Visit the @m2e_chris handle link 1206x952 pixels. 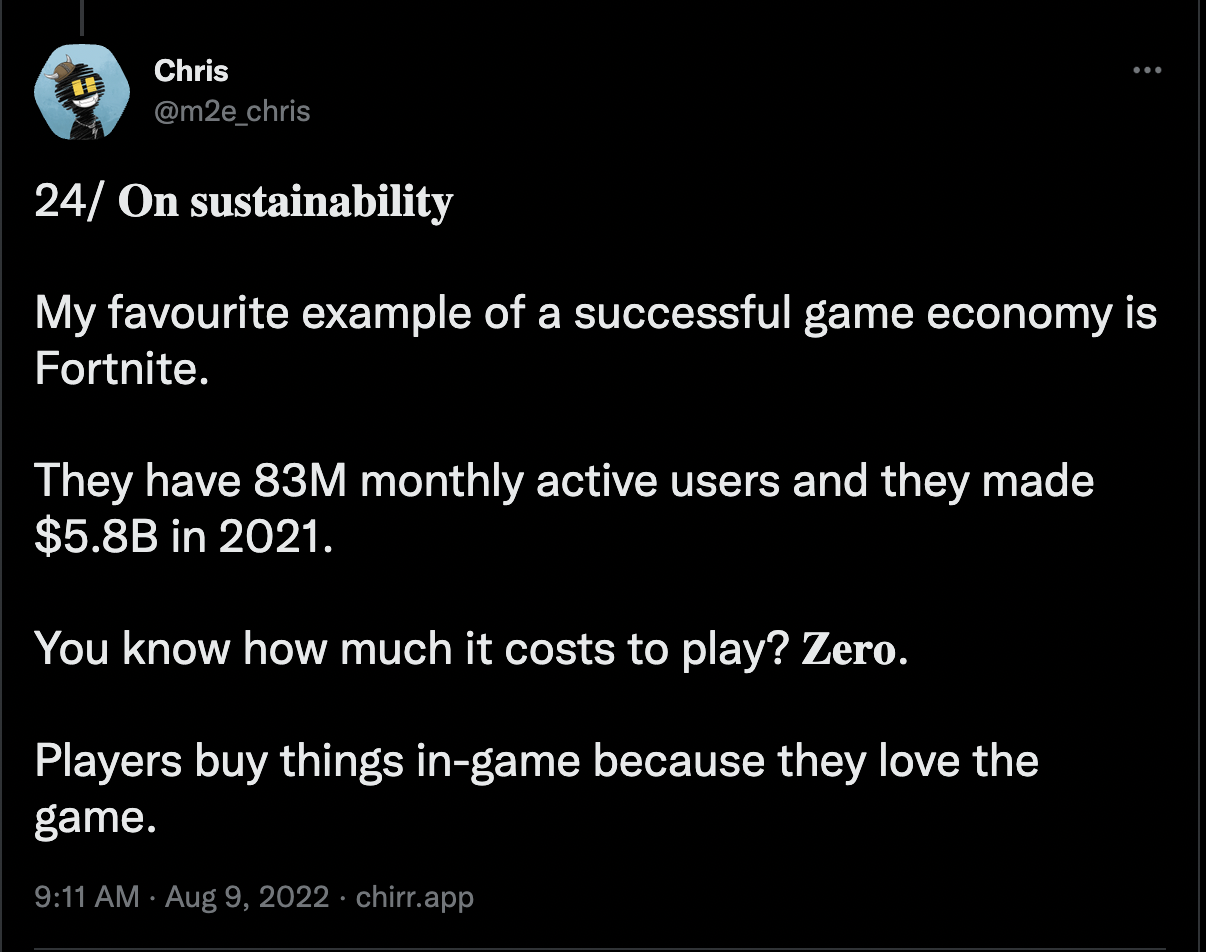click(232, 111)
